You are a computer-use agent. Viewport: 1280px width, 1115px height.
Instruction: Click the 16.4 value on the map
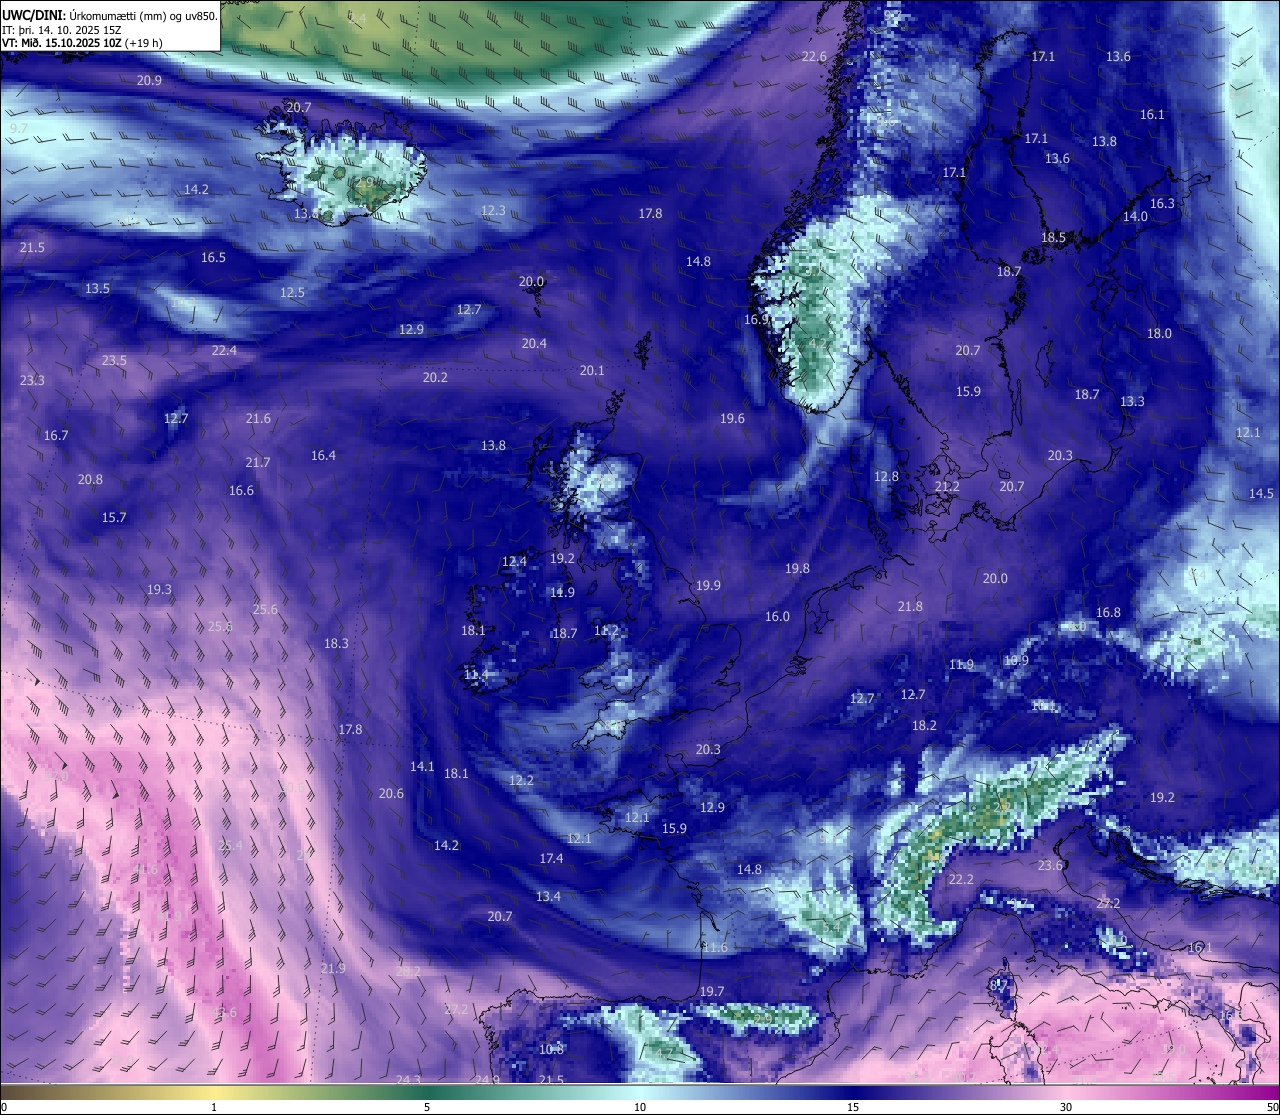[324, 456]
